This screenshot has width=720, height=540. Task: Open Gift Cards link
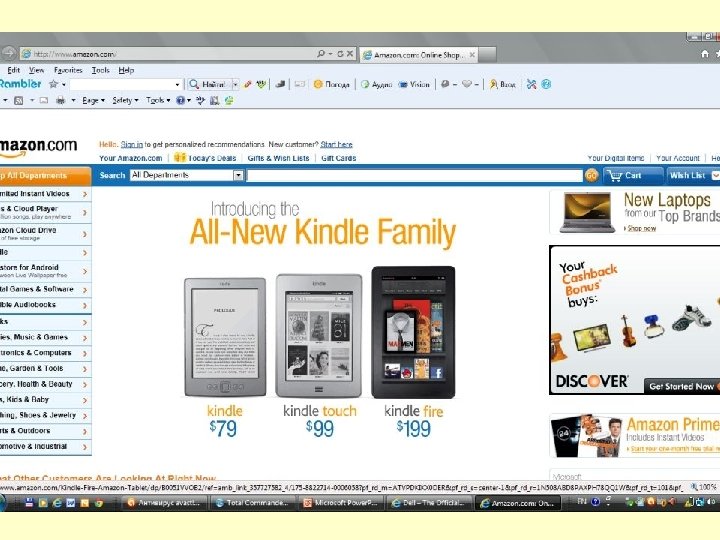(338, 158)
